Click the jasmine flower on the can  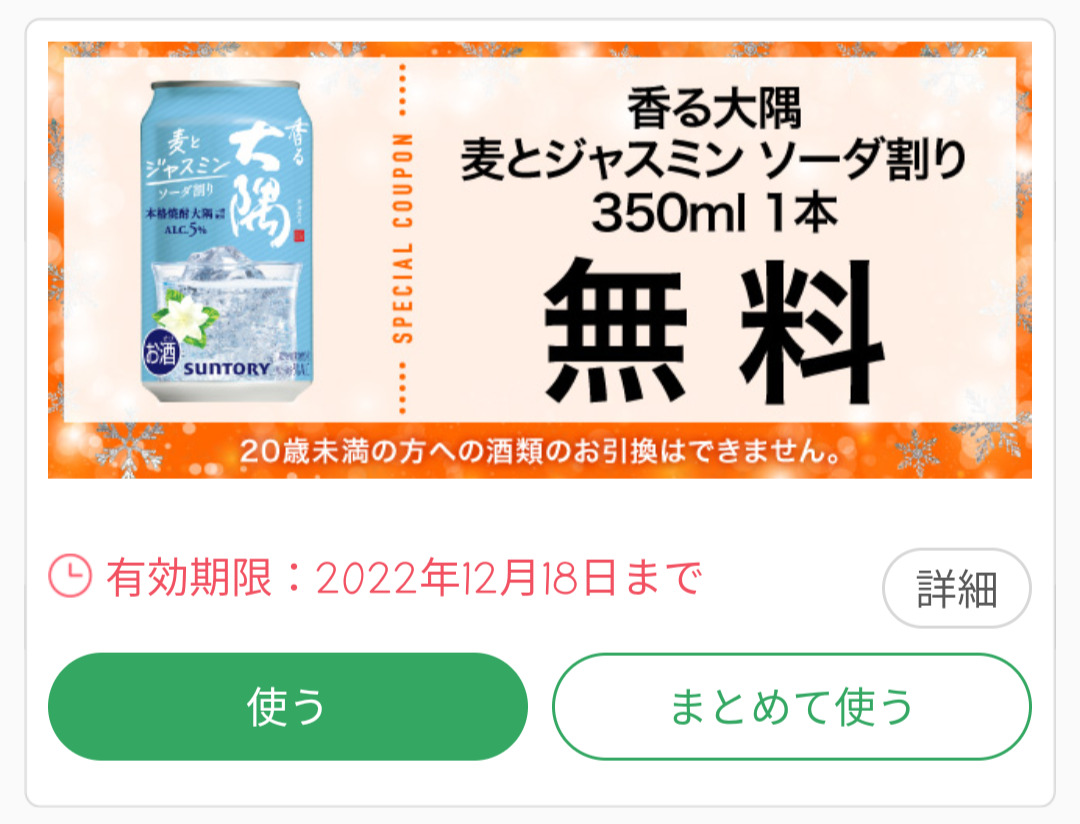click(185, 317)
